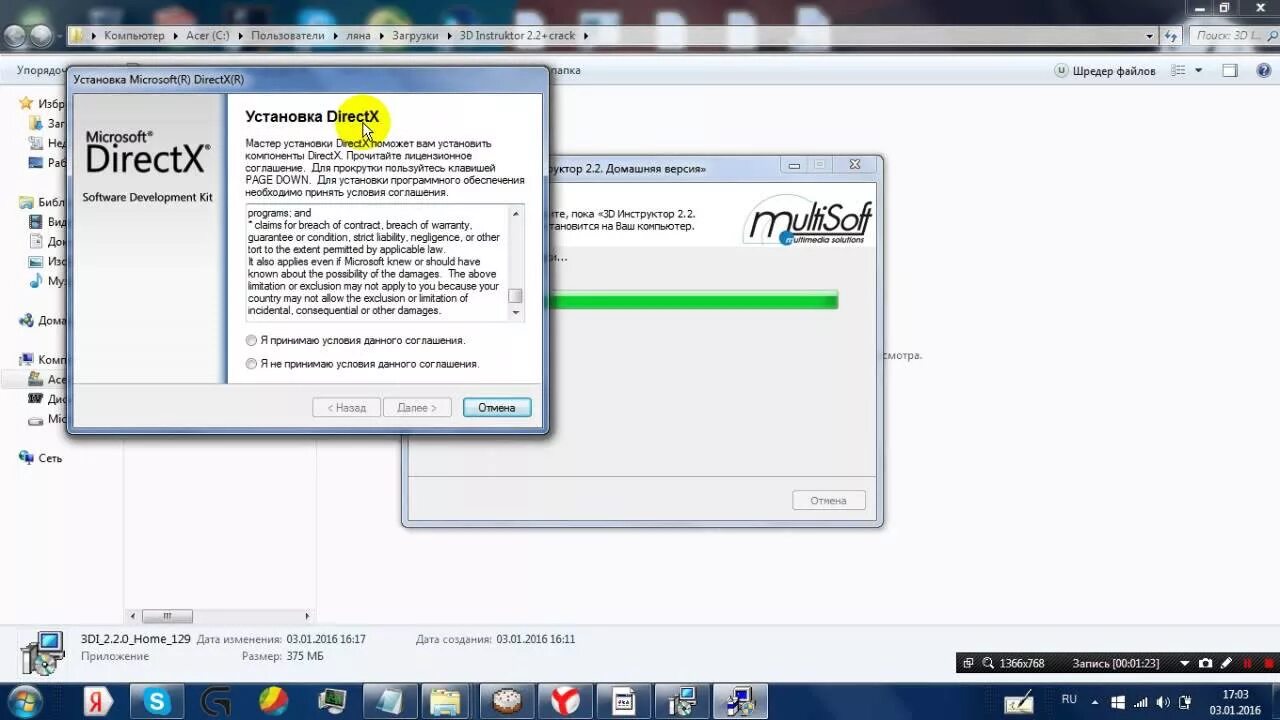
Task: Click the pen tablet icon in tray
Action: point(1018,702)
